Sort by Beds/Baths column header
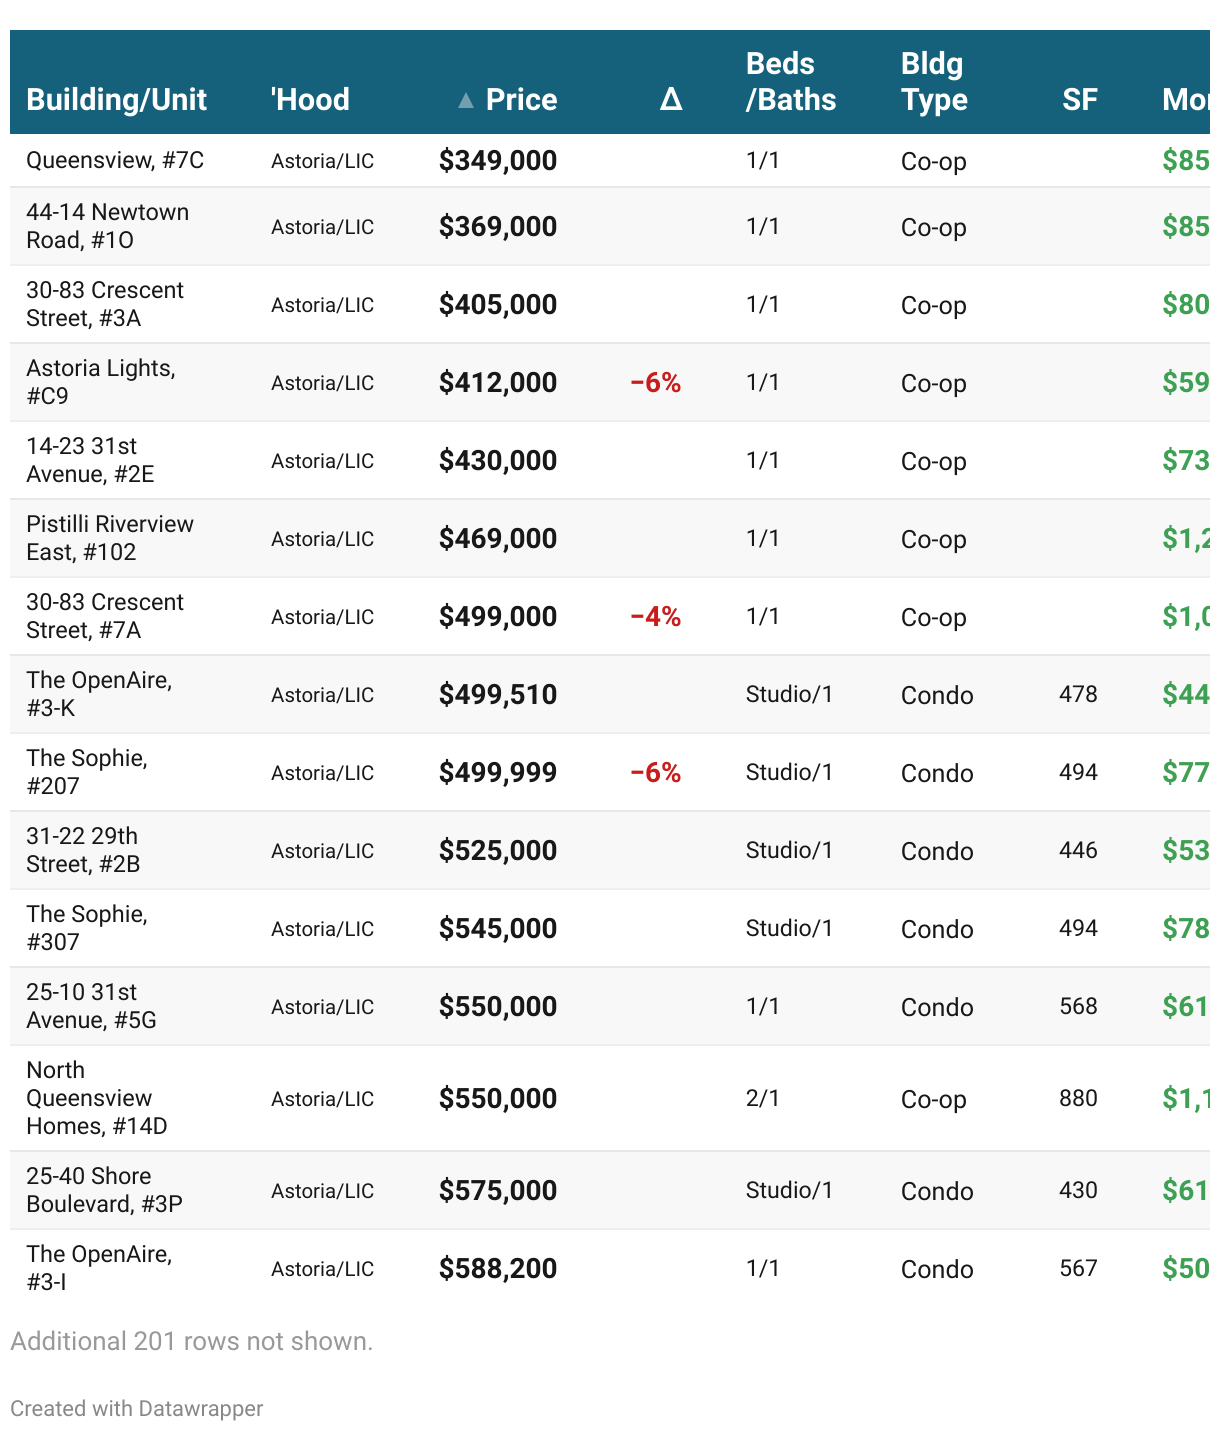Viewport: 1220px width, 1432px height. point(791,82)
